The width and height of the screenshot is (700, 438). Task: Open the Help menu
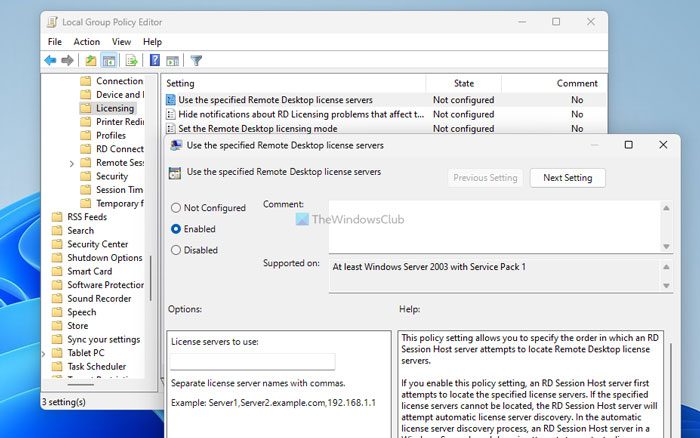click(x=152, y=42)
